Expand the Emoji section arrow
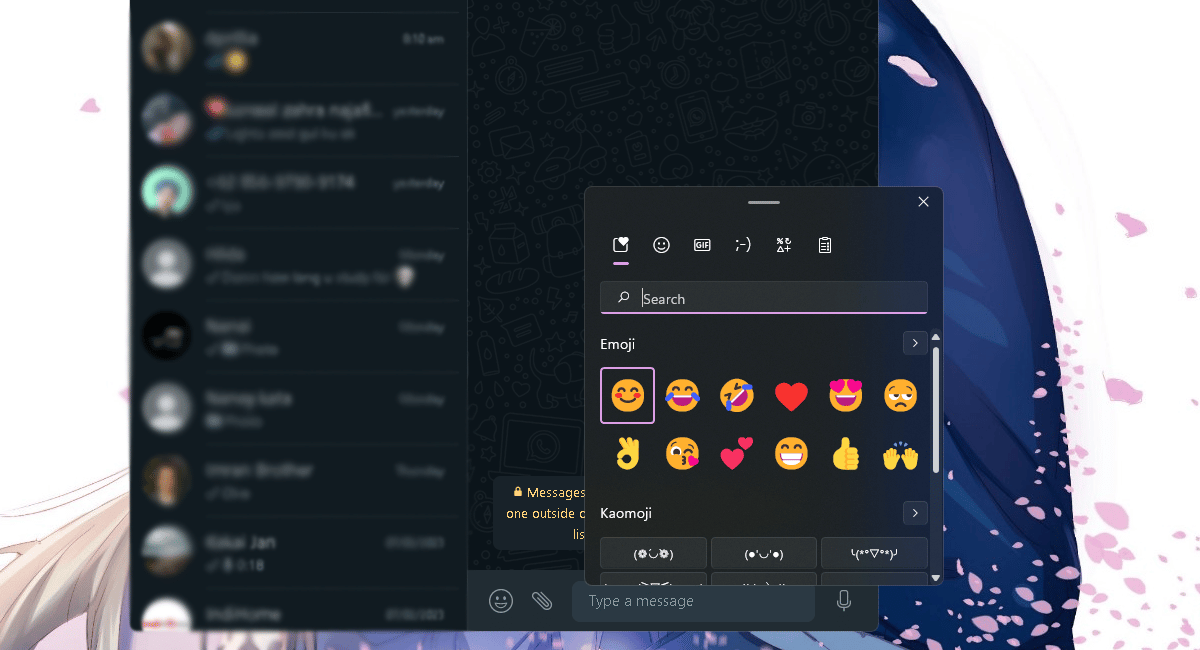This screenshot has height=650, width=1200. 915,343
